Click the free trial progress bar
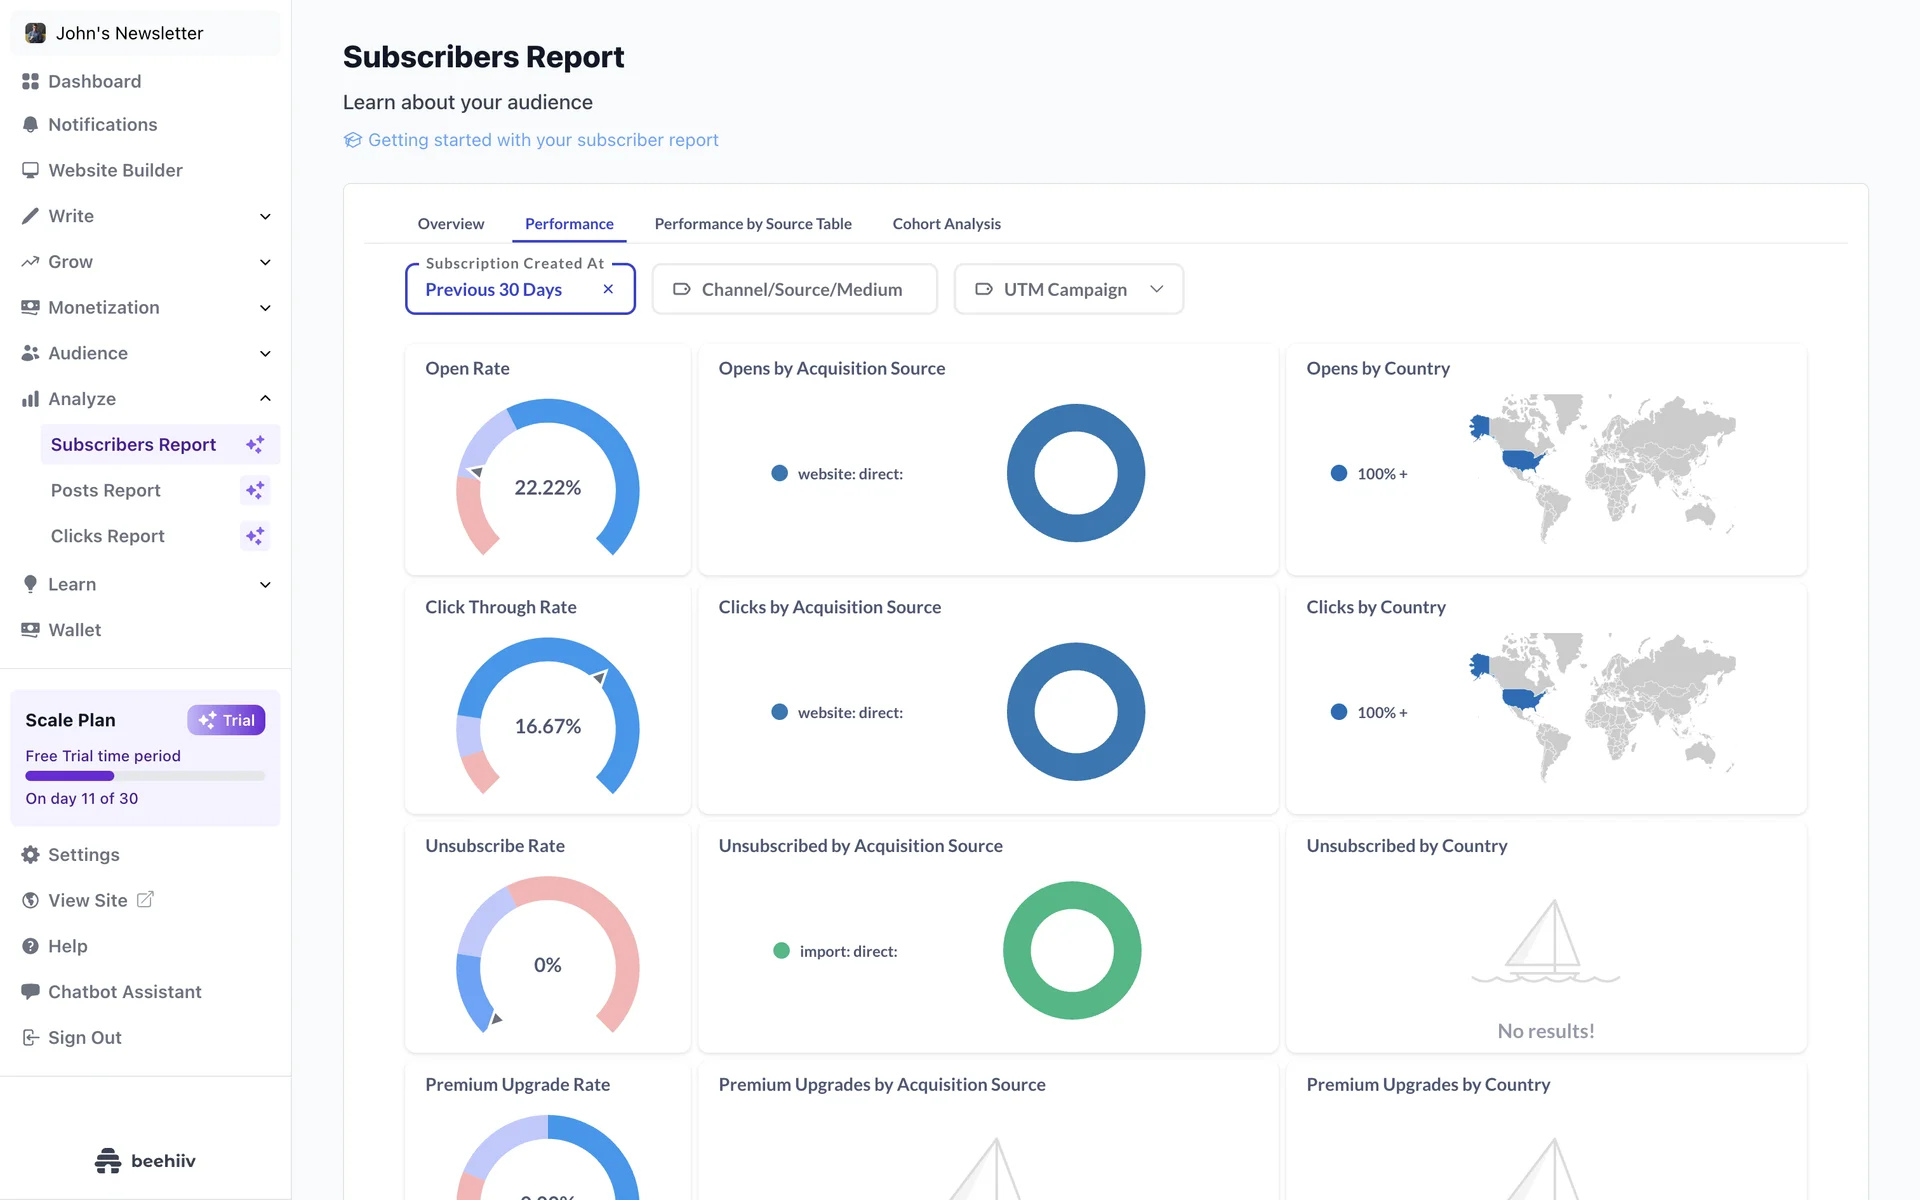Image resolution: width=1920 pixels, height=1200 pixels. pos(145,776)
